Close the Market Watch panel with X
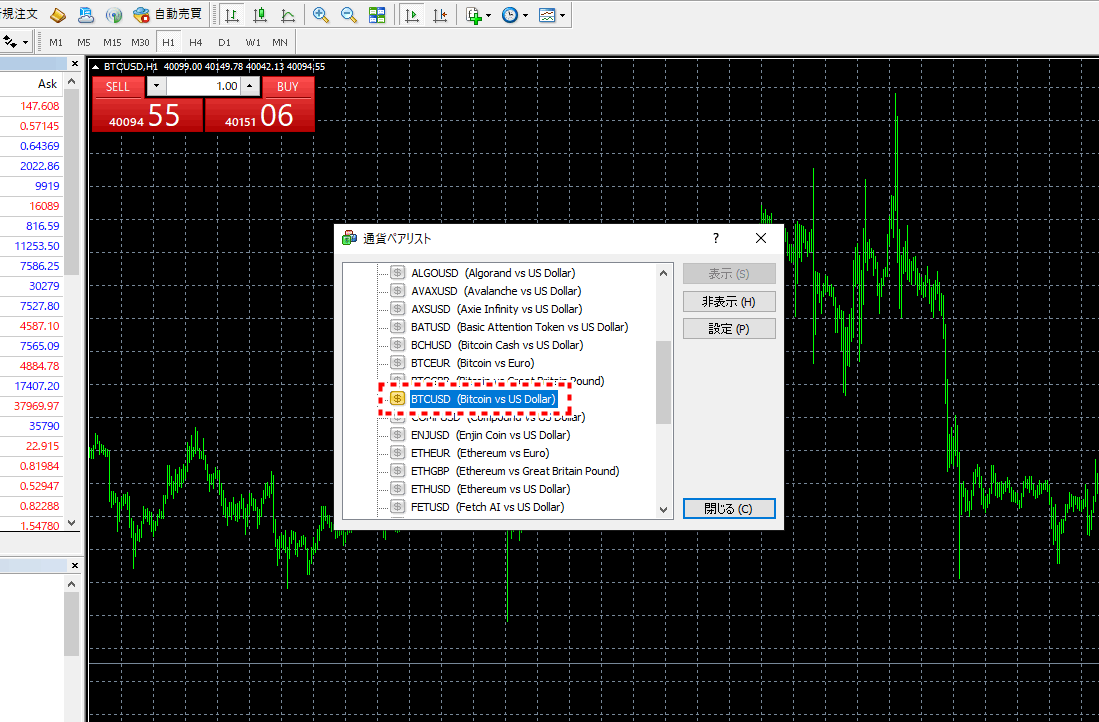This screenshot has height=722, width=1099. [75, 64]
